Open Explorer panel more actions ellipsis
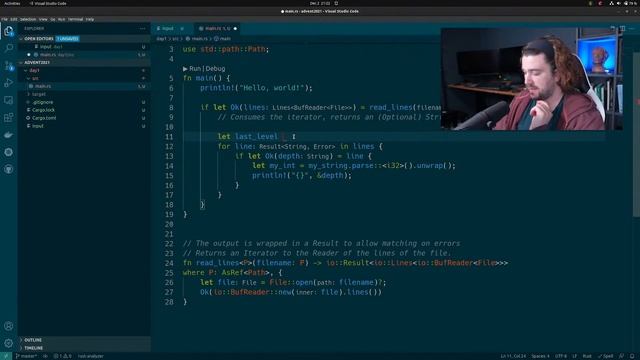The width and height of the screenshot is (640, 360). (x=142, y=29)
